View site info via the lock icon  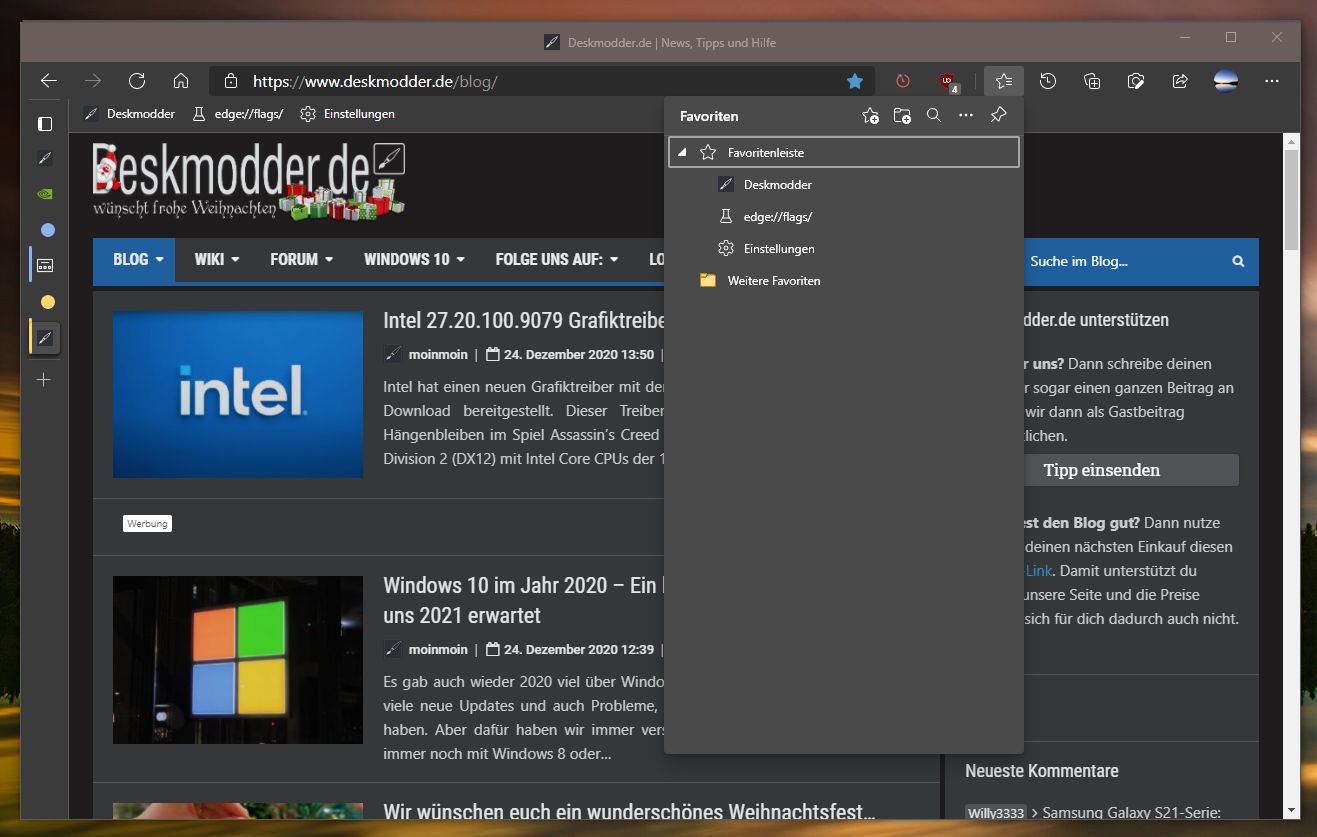point(231,81)
